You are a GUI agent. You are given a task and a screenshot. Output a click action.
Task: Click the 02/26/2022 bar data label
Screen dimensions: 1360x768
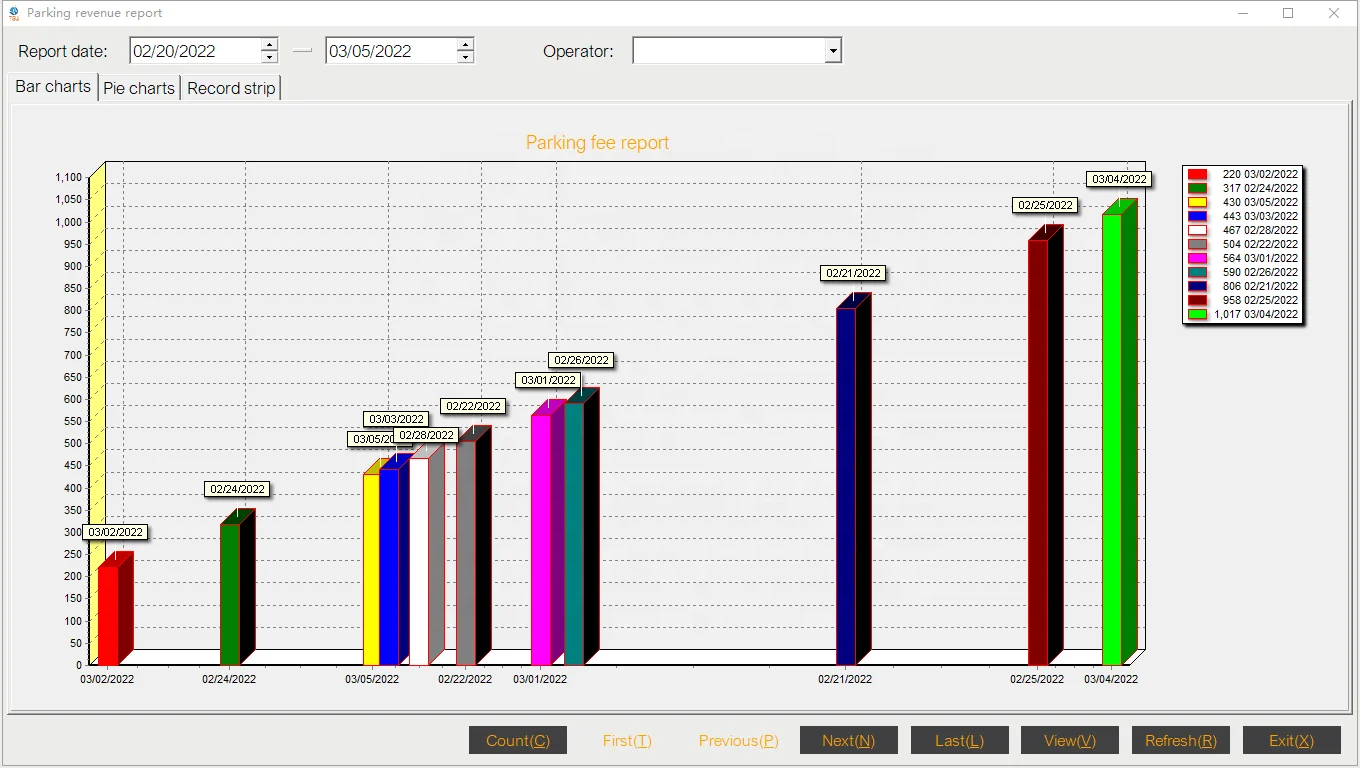coord(581,360)
